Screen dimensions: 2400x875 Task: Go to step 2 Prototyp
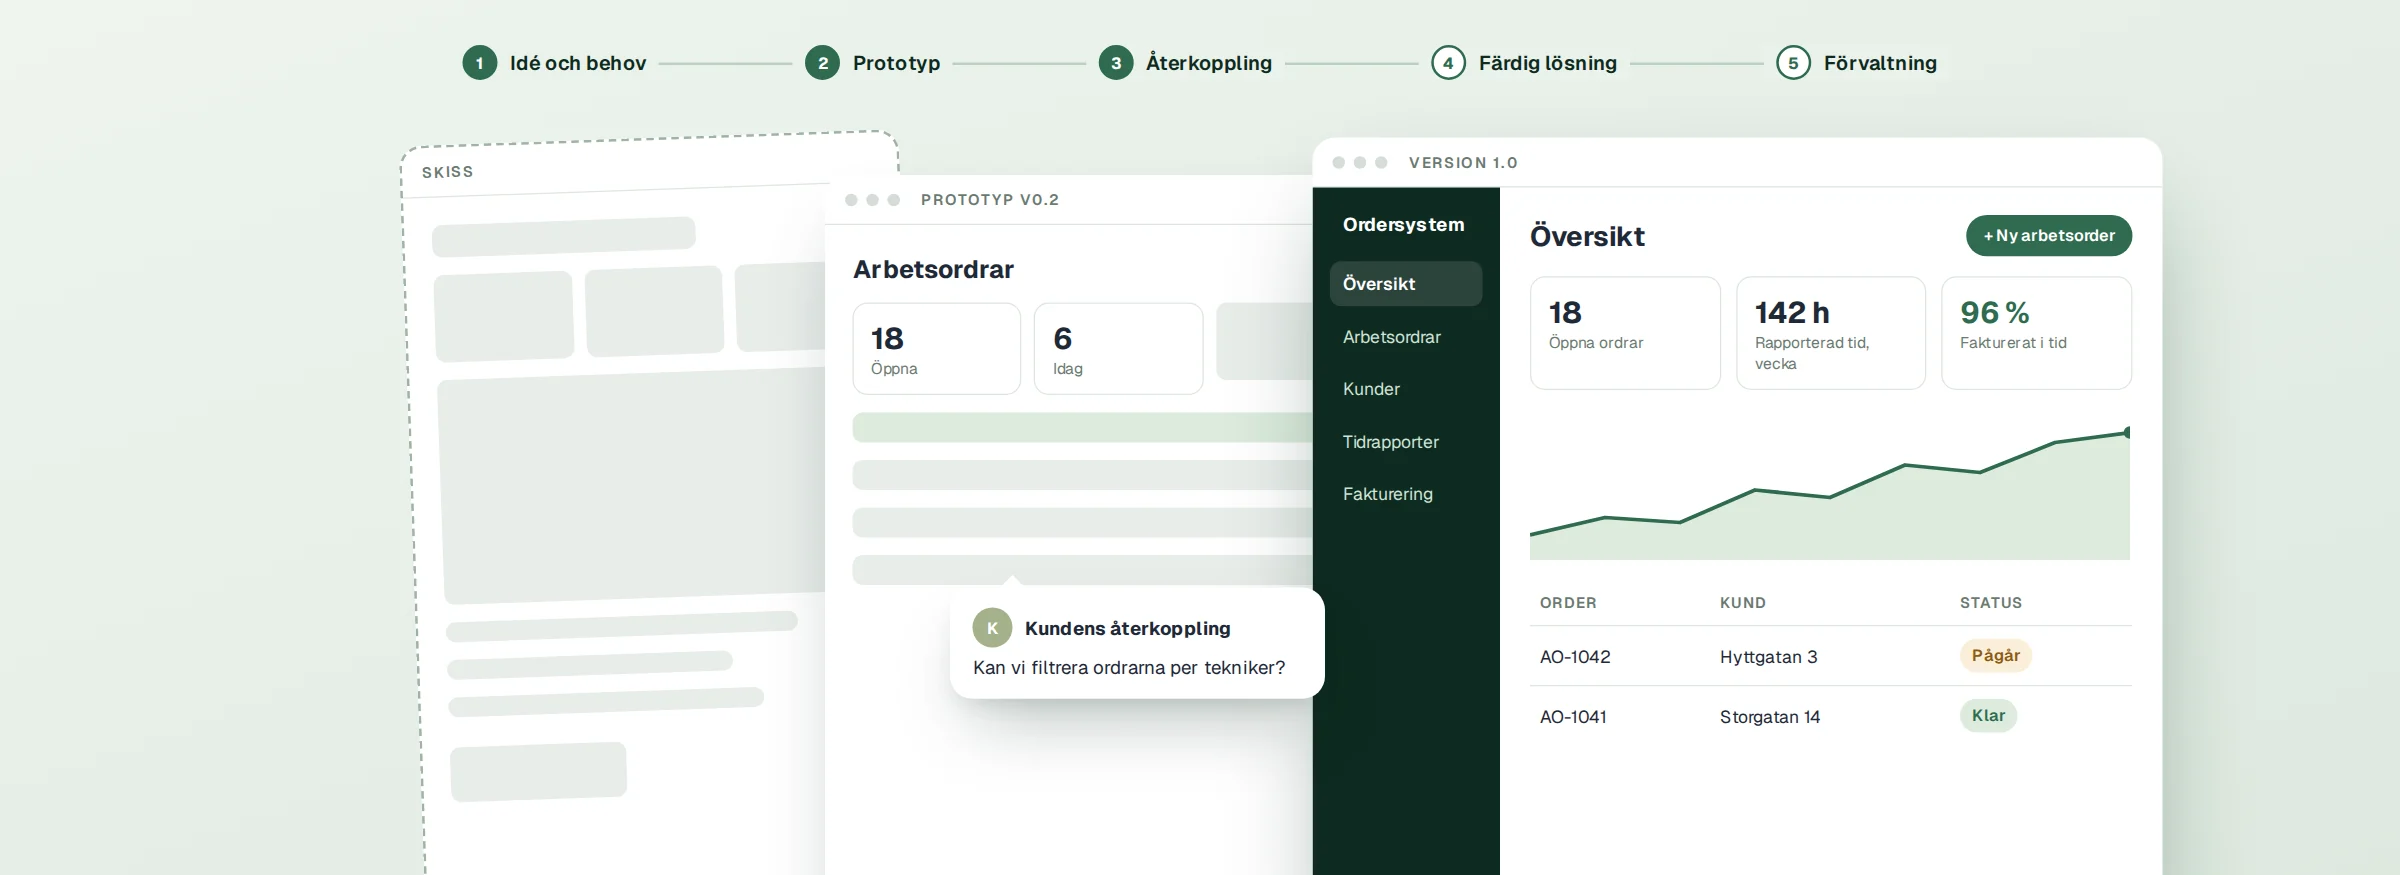point(873,63)
